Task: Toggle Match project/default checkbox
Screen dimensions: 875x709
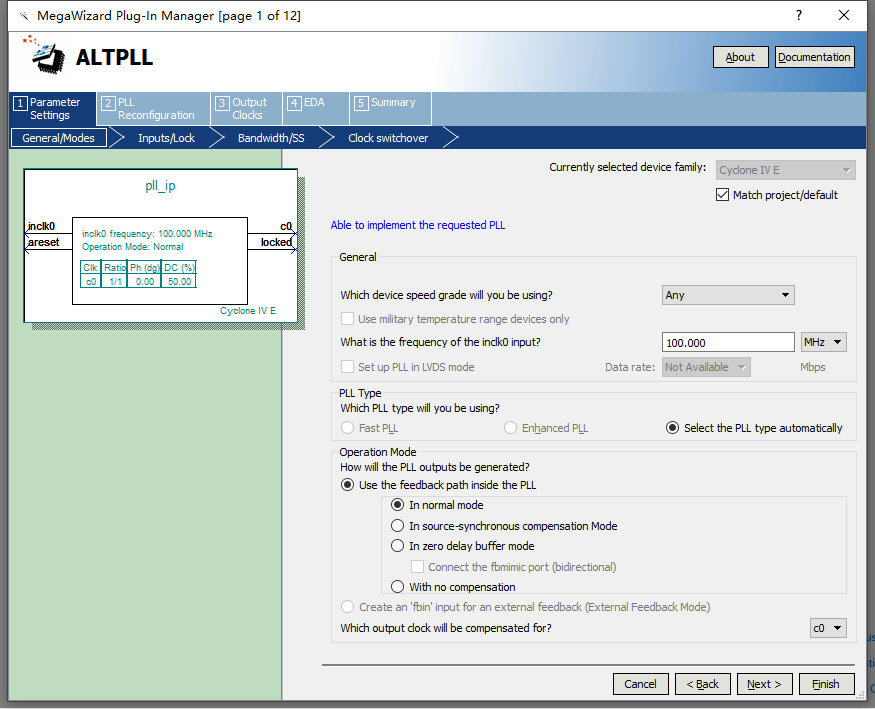Action: tap(722, 195)
